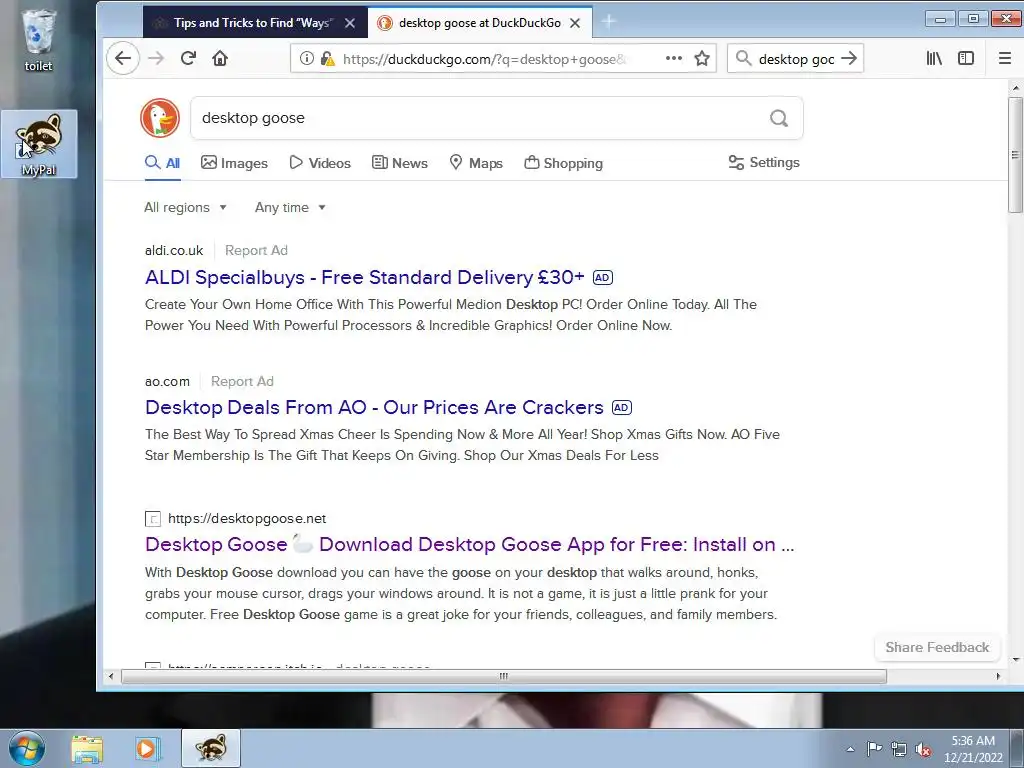Screen dimensions: 1024x768
Task: Switch to Shopping results
Action: tap(564, 163)
